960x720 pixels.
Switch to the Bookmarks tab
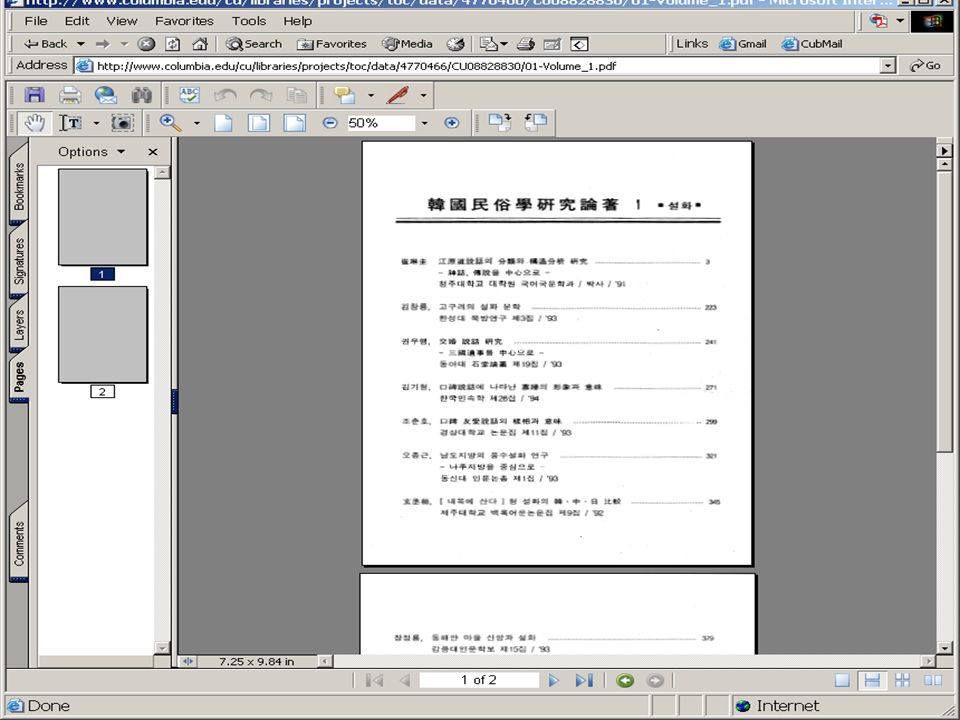tap(19, 185)
